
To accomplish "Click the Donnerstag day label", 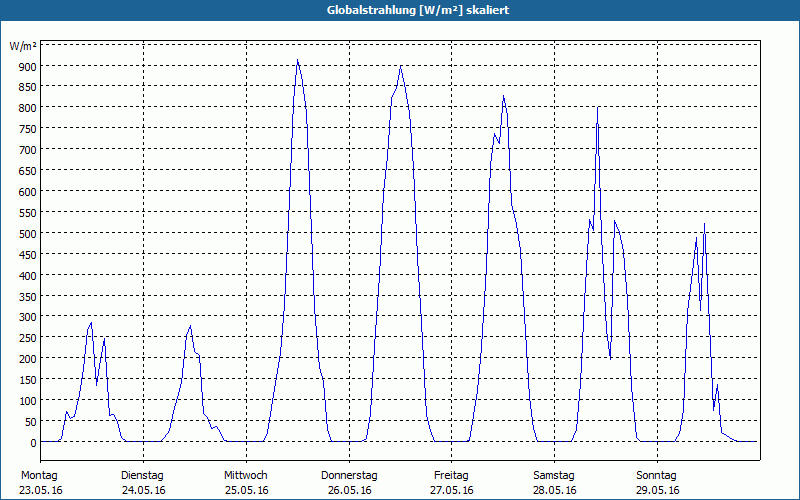I will (x=349, y=476).
